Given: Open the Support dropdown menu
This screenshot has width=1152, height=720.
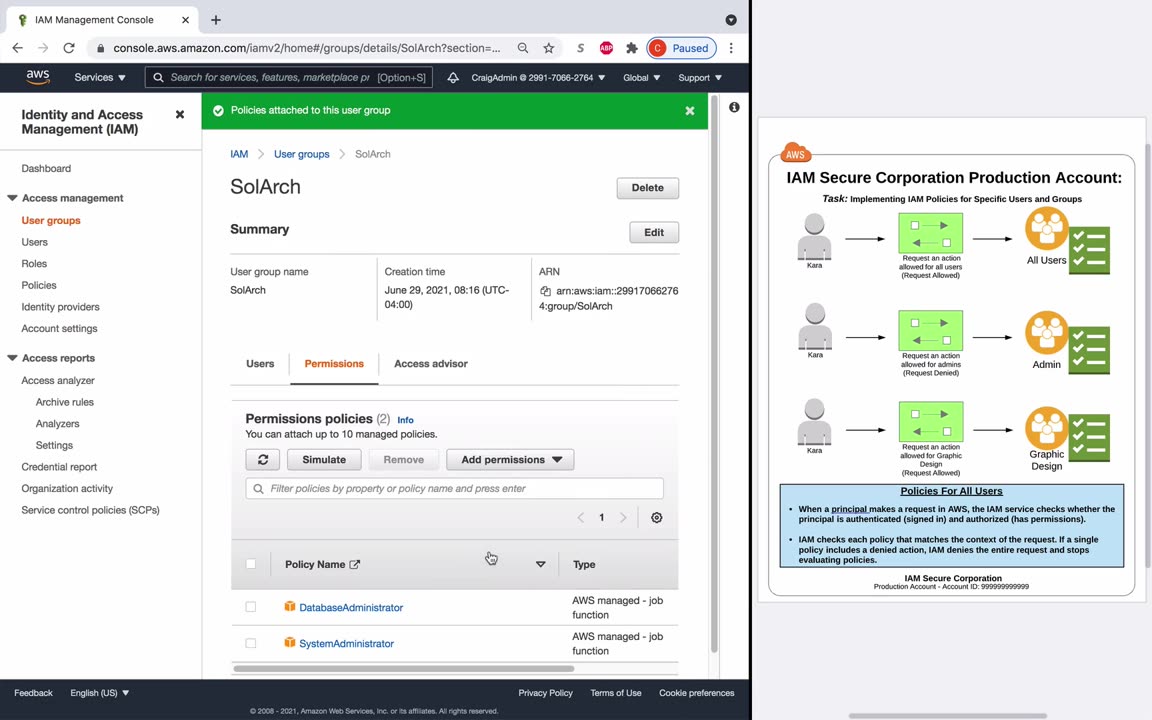Looking at the screenshot, I should tap(699, 77).
